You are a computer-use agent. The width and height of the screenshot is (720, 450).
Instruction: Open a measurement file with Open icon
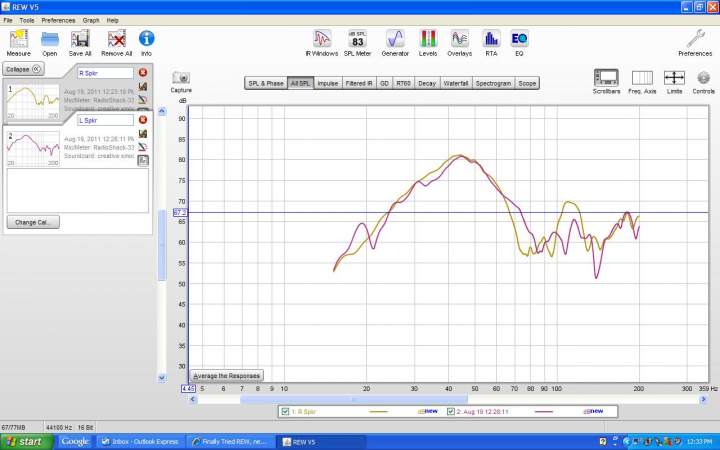(50, 43)
